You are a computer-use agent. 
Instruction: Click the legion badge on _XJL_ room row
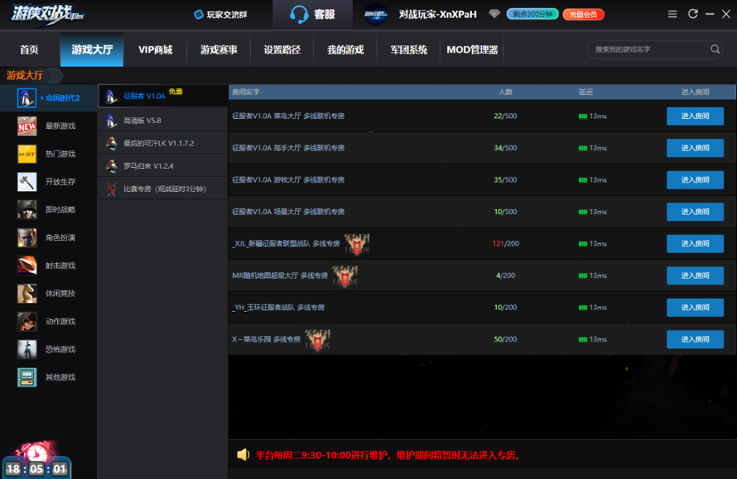(357, 244)
